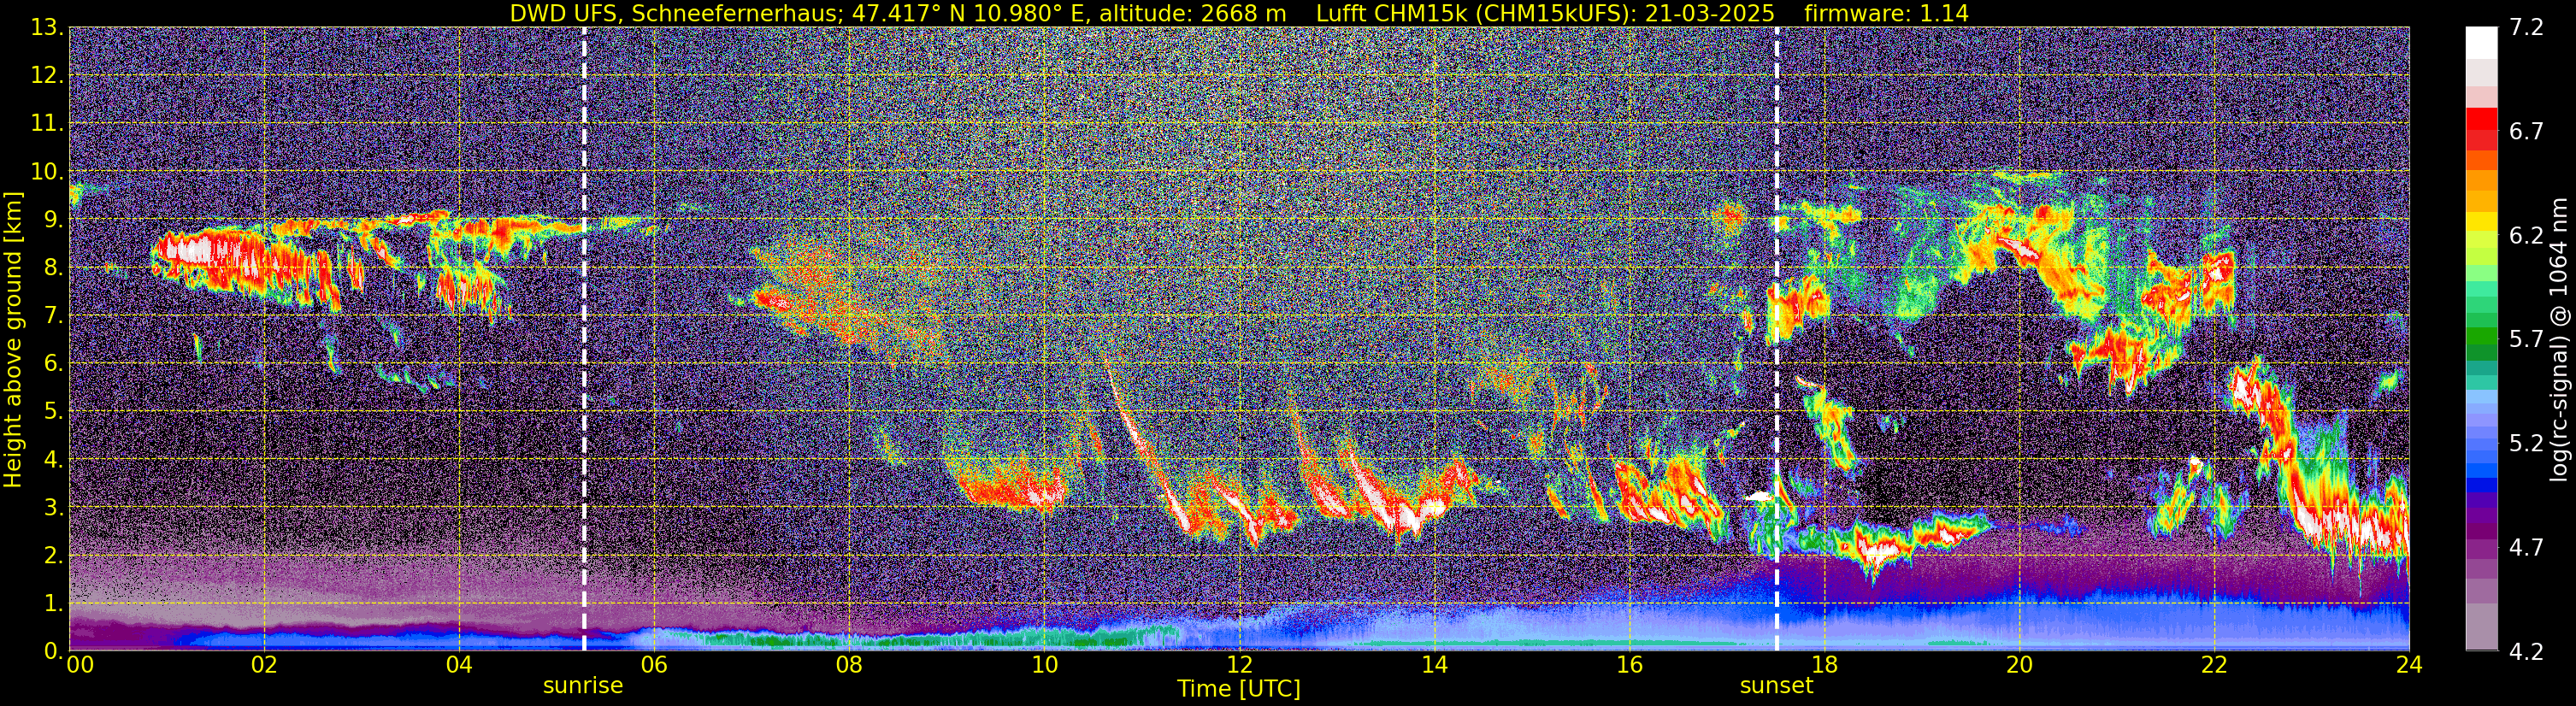Click the y-axis tick label '5.'
The image size is (2576, 706).
click(54, 412)
